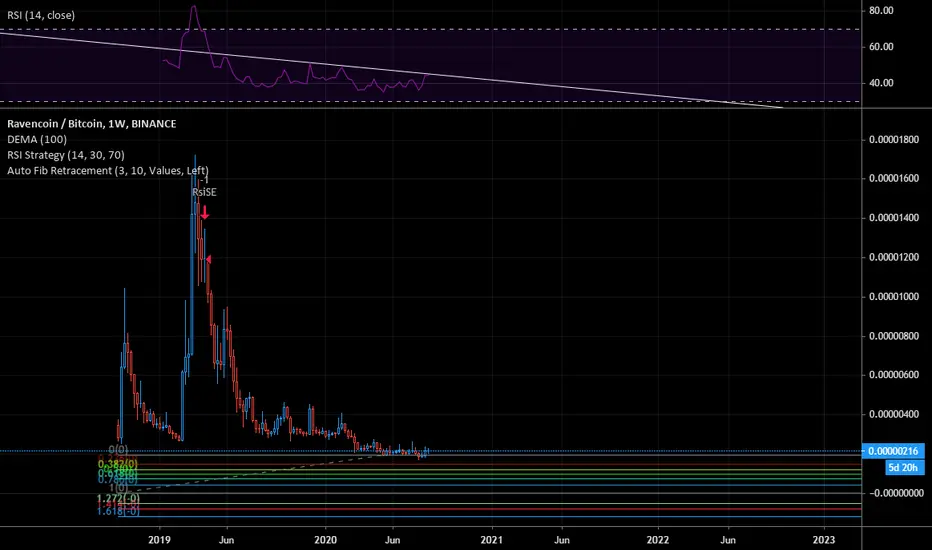932x550 pixels.
Task: Click the 2020 label on time axis
Action: click(325, 540)
